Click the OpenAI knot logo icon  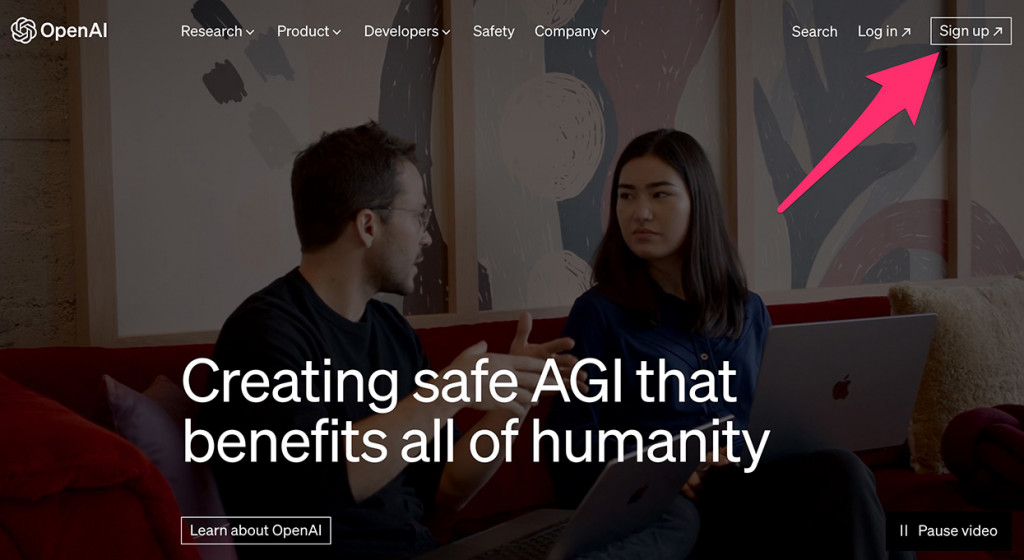pyautogui.click(x=24, y=31)
